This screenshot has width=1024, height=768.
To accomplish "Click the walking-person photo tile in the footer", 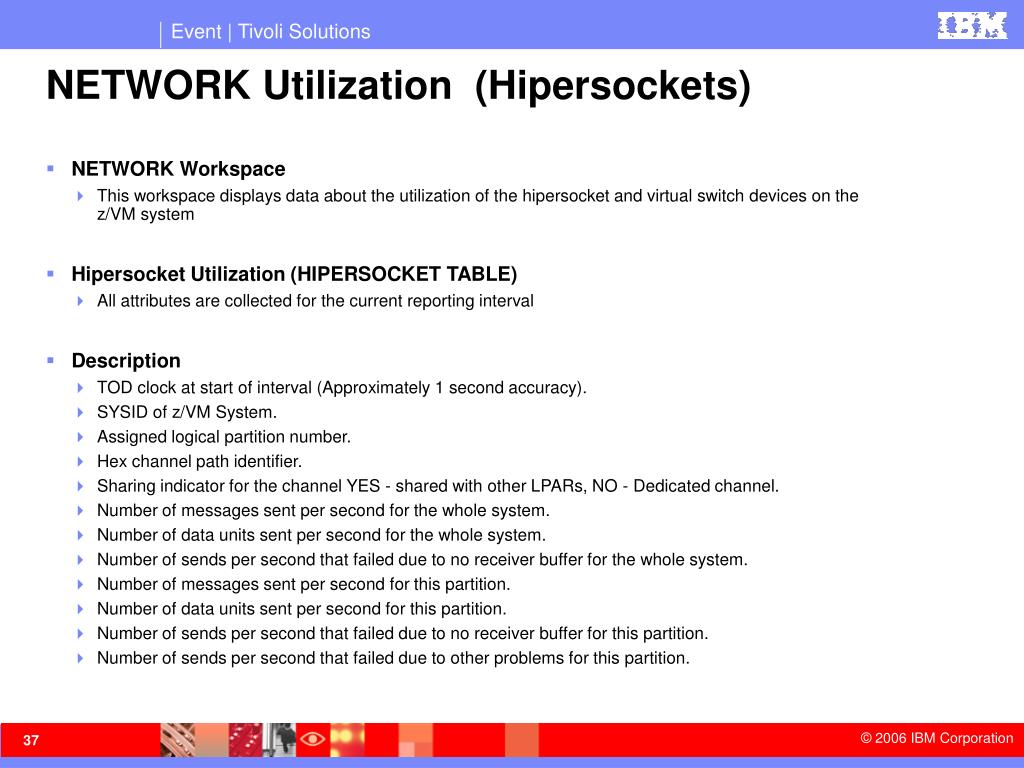I will click(280, 739).
